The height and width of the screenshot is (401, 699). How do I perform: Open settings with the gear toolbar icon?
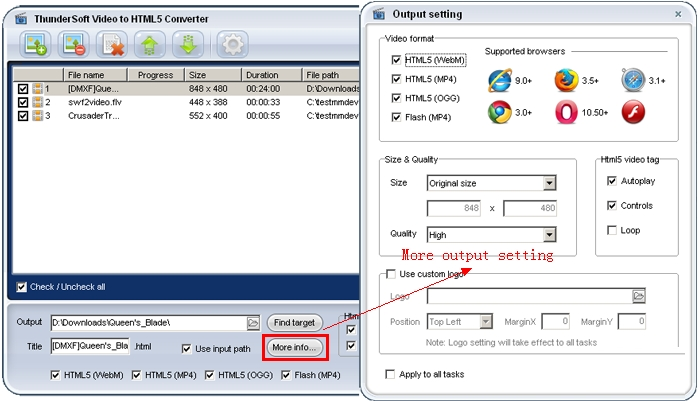232,45
